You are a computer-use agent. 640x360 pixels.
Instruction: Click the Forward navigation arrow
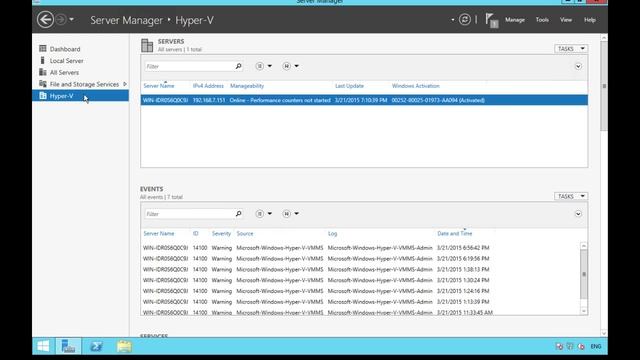point(60,20)
